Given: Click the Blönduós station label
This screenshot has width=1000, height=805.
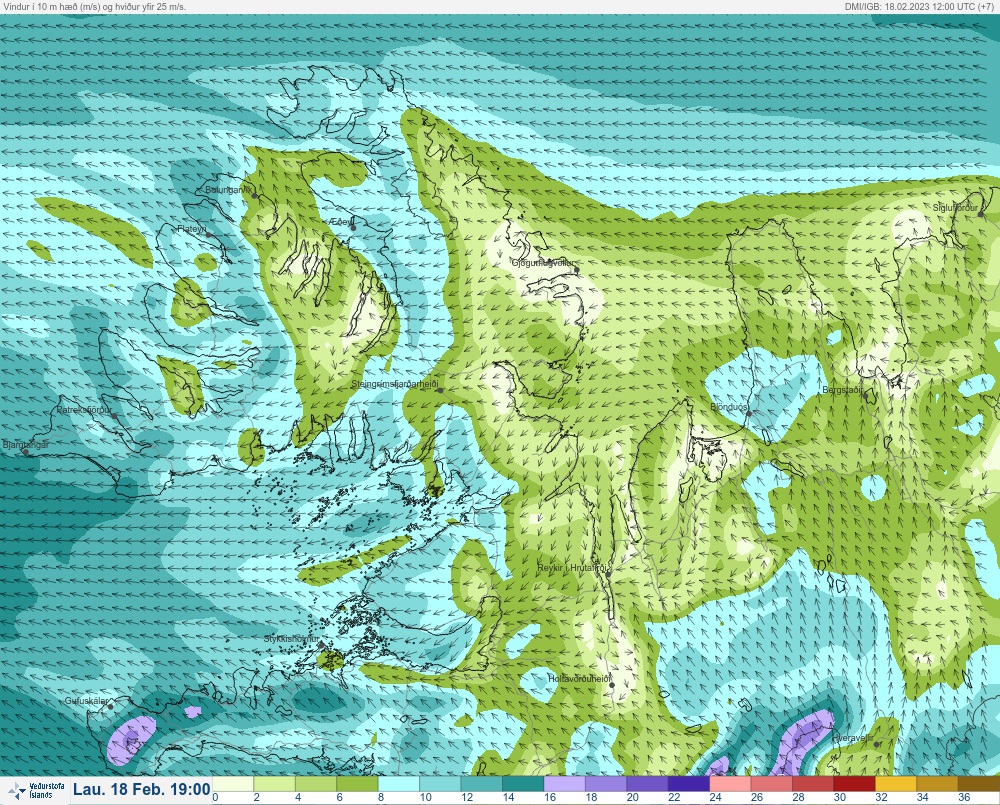Looking at the screenshot, I should pyautogui.click(x=729, y=407).
